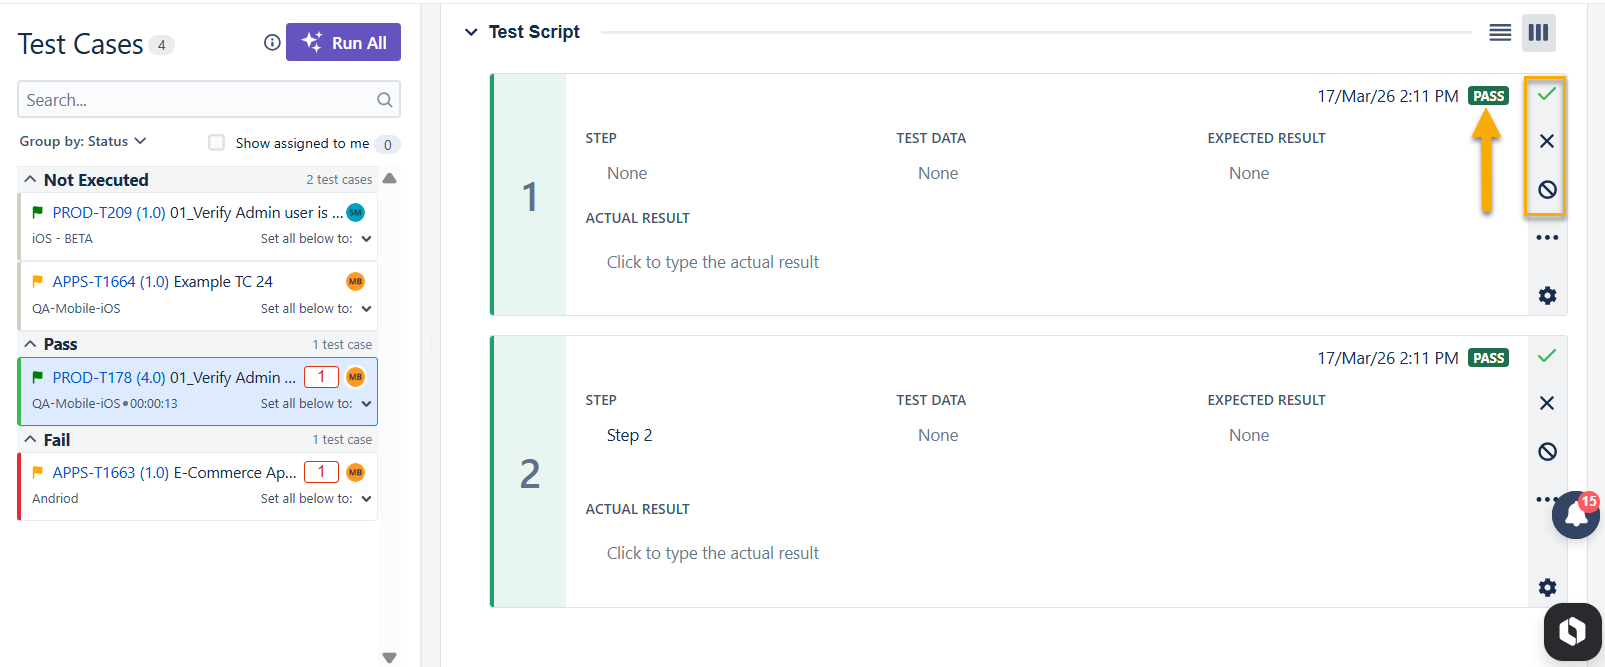Open Set all below dropdown for PROD-T209
The width and height of the screenshot is (1605, 667).
tap(368, 238)
